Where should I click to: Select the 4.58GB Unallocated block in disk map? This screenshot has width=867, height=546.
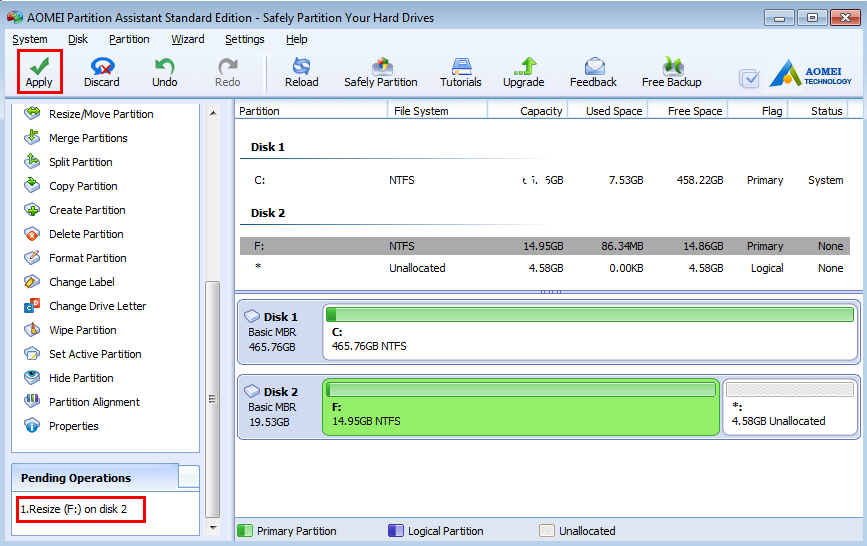tap(790, 407)
